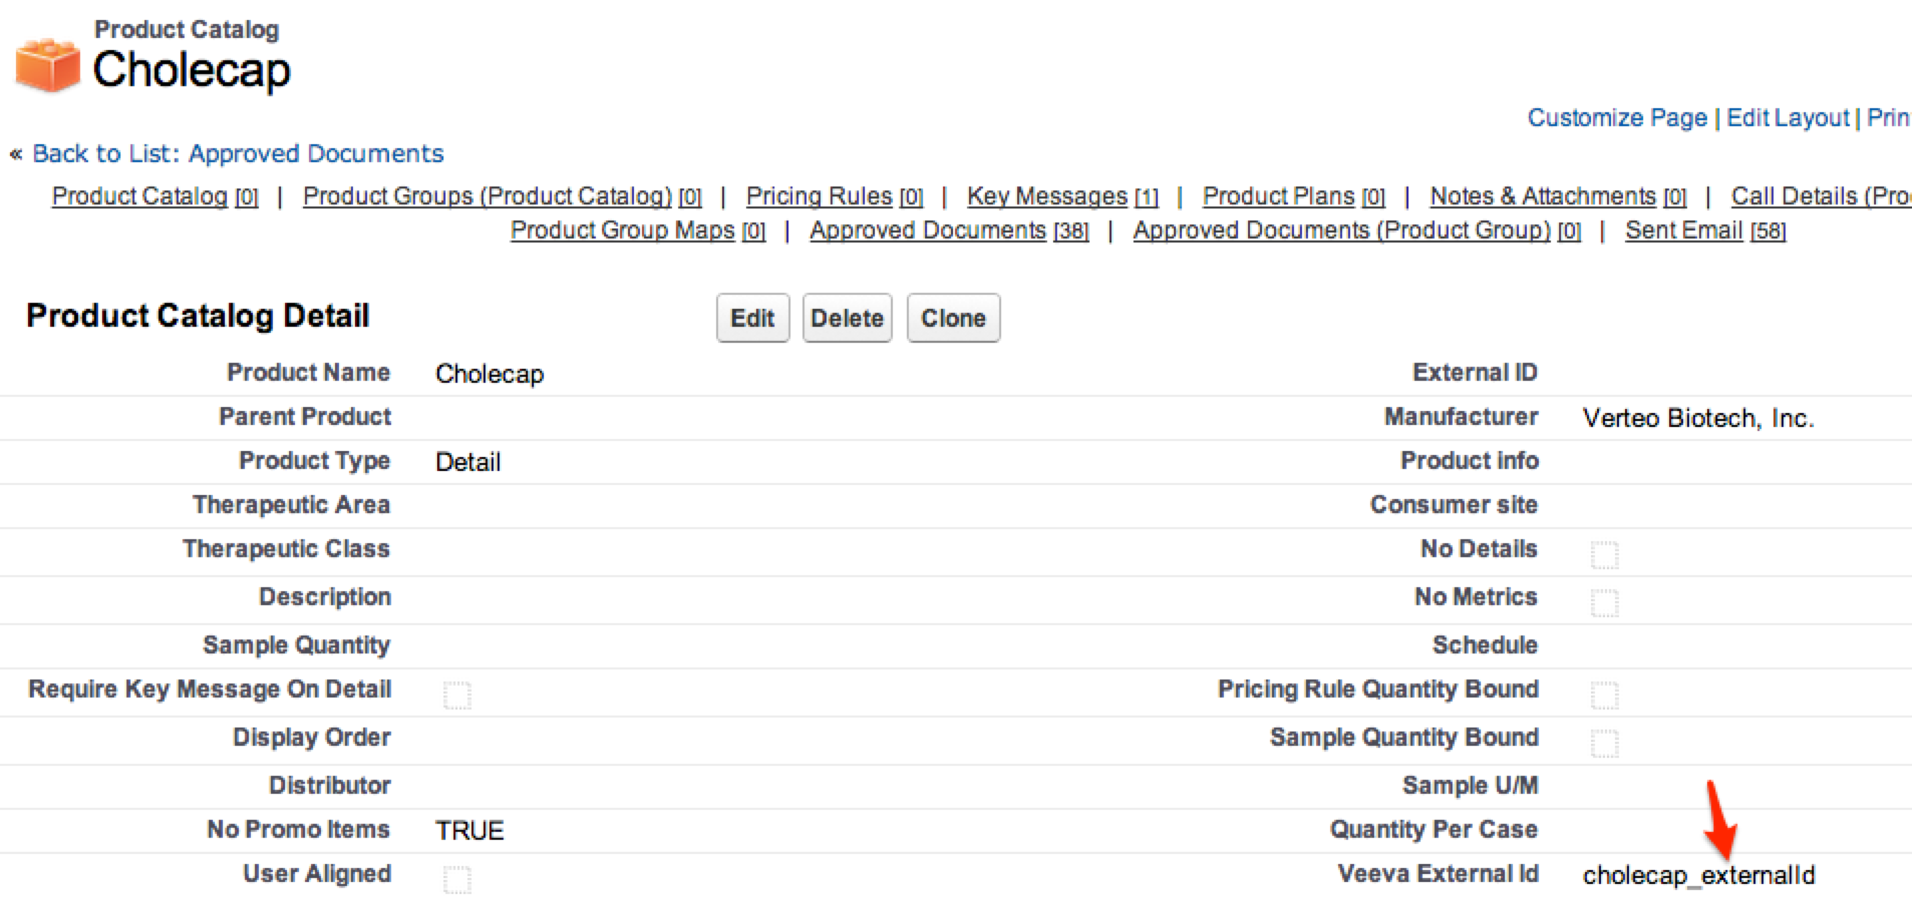This screenshot has width=1912, height=910.
Task: Toggle Sample Quantity Bound checkbox
Action: pos(1604,742)
